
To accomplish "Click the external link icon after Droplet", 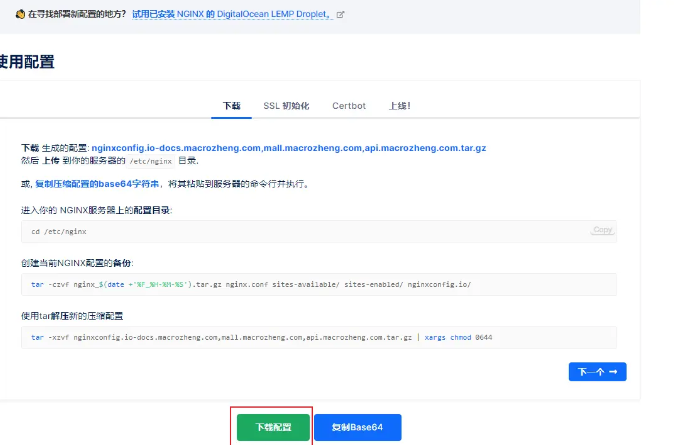I will pyautogui.click(x=340, y=15).
